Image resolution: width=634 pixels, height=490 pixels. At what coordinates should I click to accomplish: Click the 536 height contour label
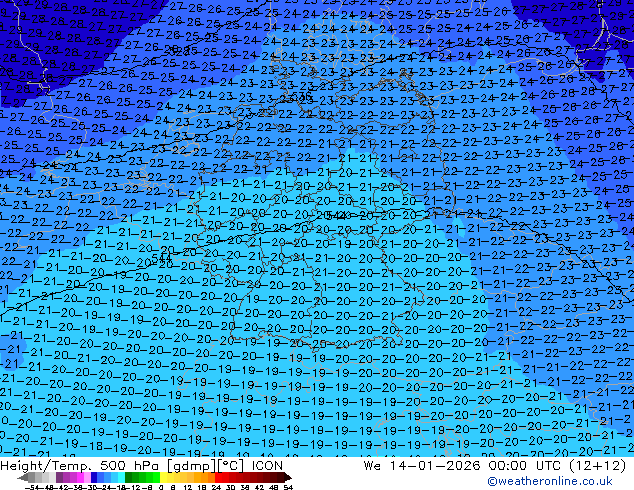pyautogui.click(x=301, y=96)
